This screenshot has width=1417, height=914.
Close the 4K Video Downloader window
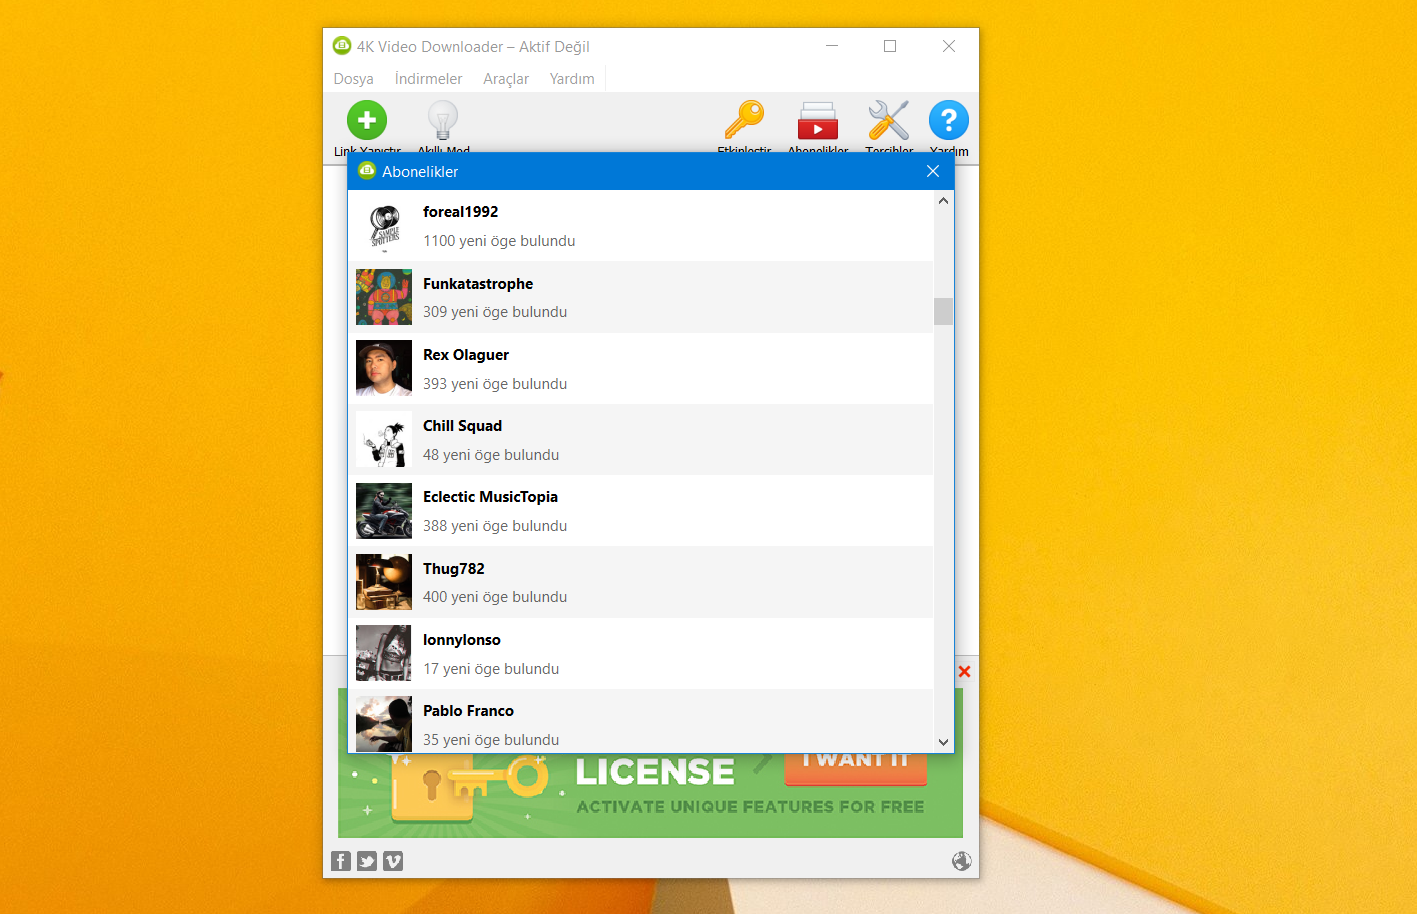949,46
